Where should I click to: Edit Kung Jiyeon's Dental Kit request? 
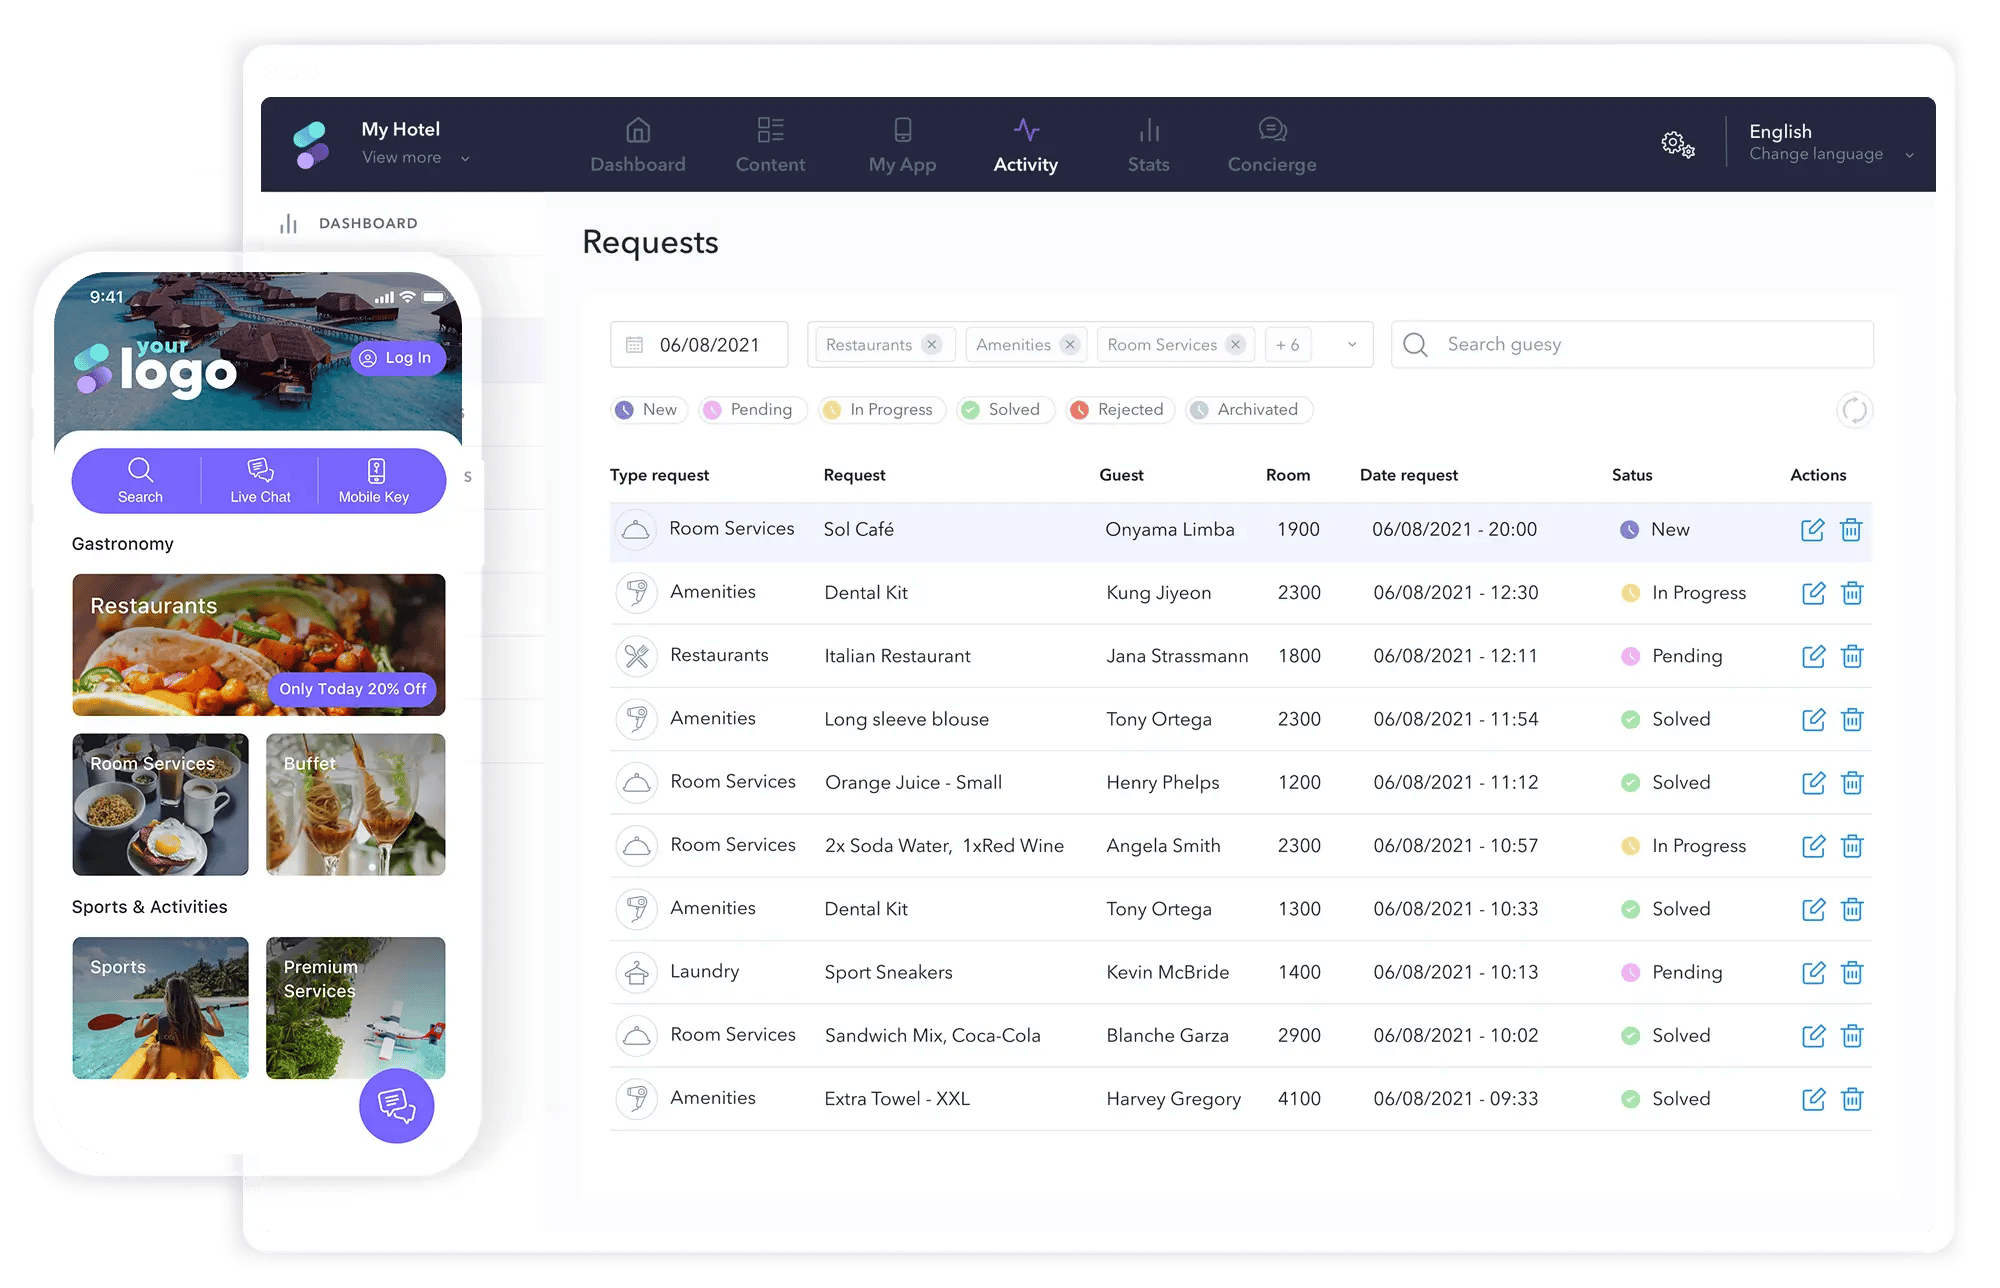point(1813,593)
